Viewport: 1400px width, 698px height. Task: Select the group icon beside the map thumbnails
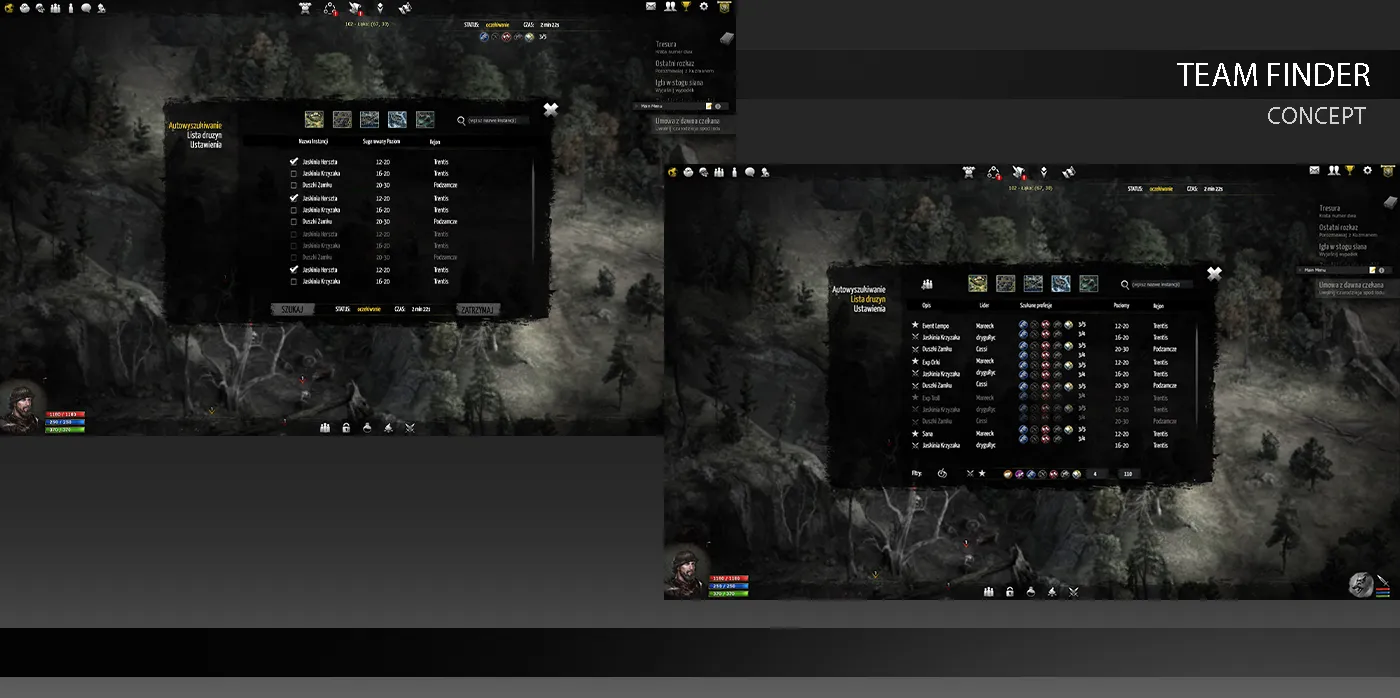[x=927, y=283]
